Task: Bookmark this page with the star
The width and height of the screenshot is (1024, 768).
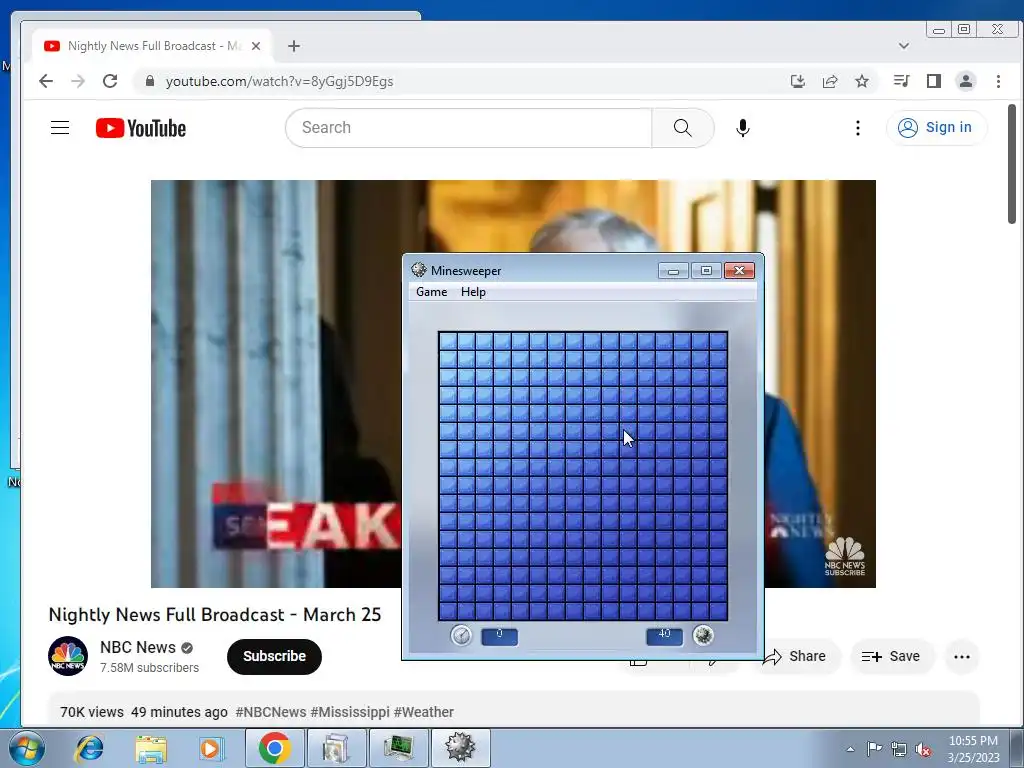Action: pyautogui.click(x=862, y=81)
